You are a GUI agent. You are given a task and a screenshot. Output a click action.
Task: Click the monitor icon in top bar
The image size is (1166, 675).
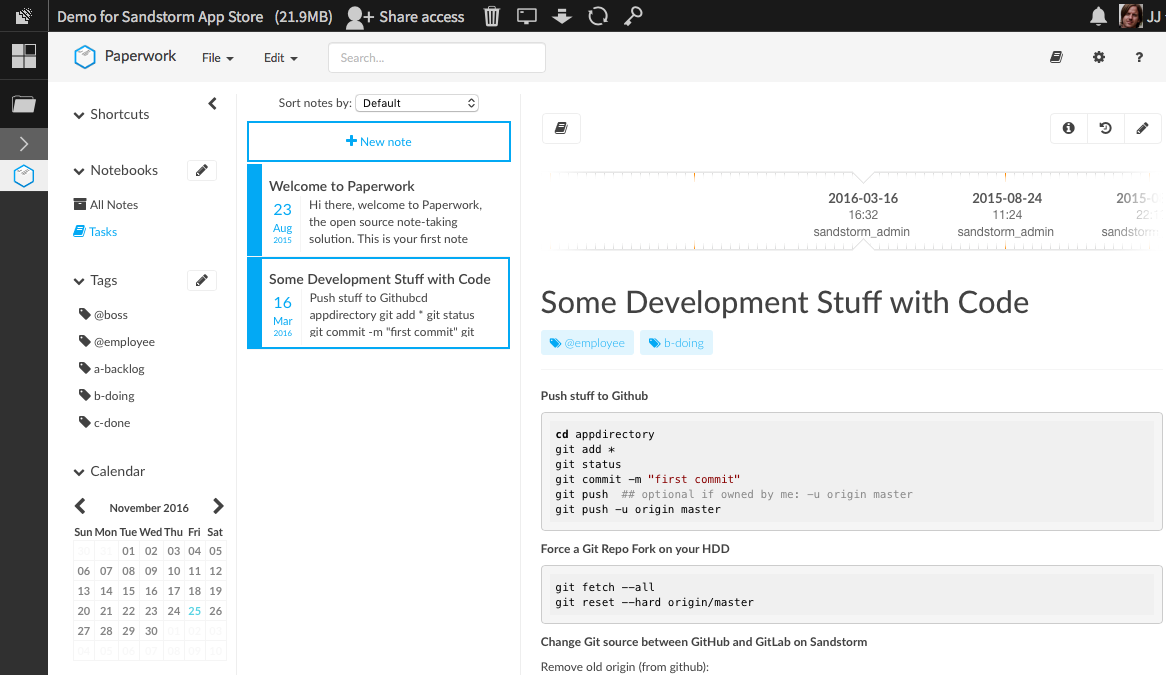[x=526, y=16]
